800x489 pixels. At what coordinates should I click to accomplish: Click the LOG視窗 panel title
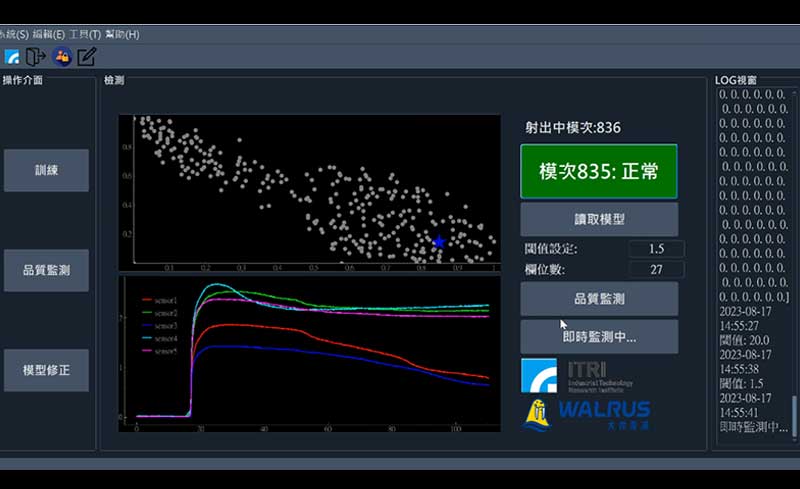click(735, 80)
